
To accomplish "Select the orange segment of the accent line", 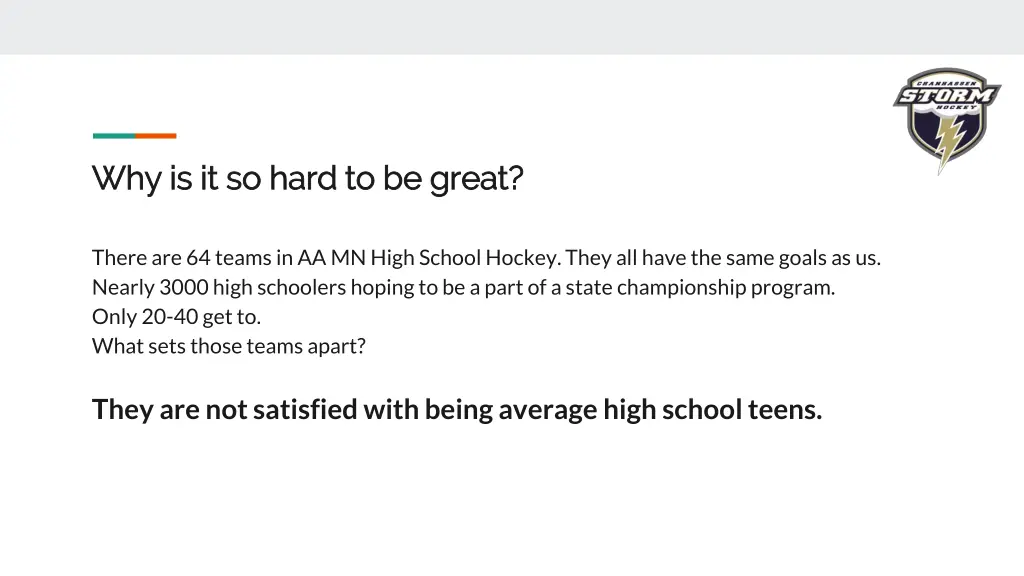I will coord(156,136).
